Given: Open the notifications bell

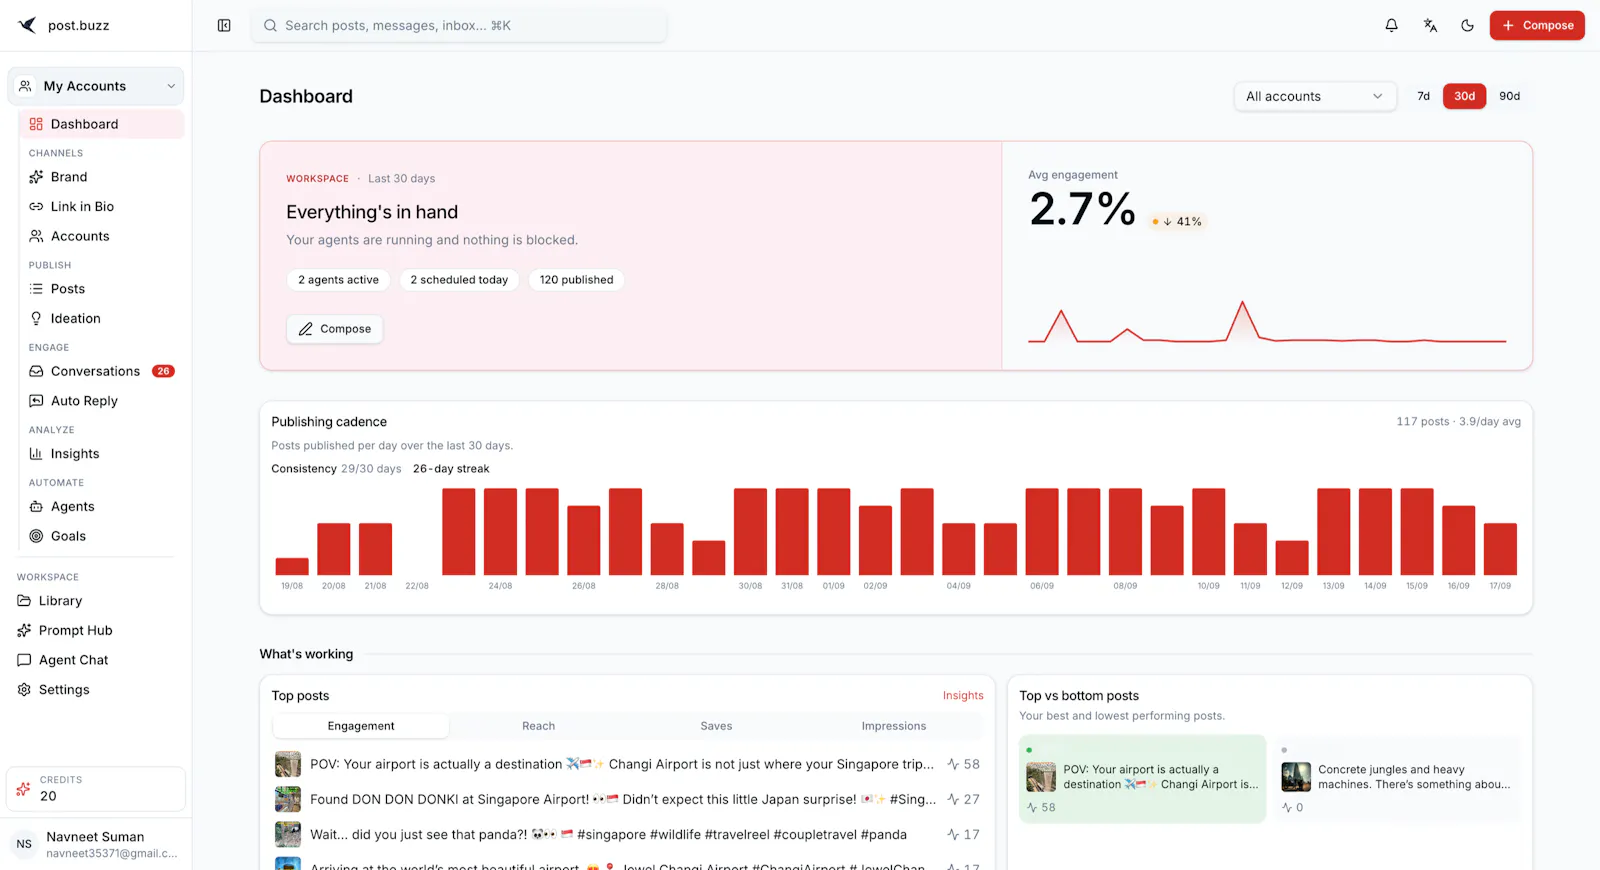Looking at the screenshot, I should pos(1391,26).
